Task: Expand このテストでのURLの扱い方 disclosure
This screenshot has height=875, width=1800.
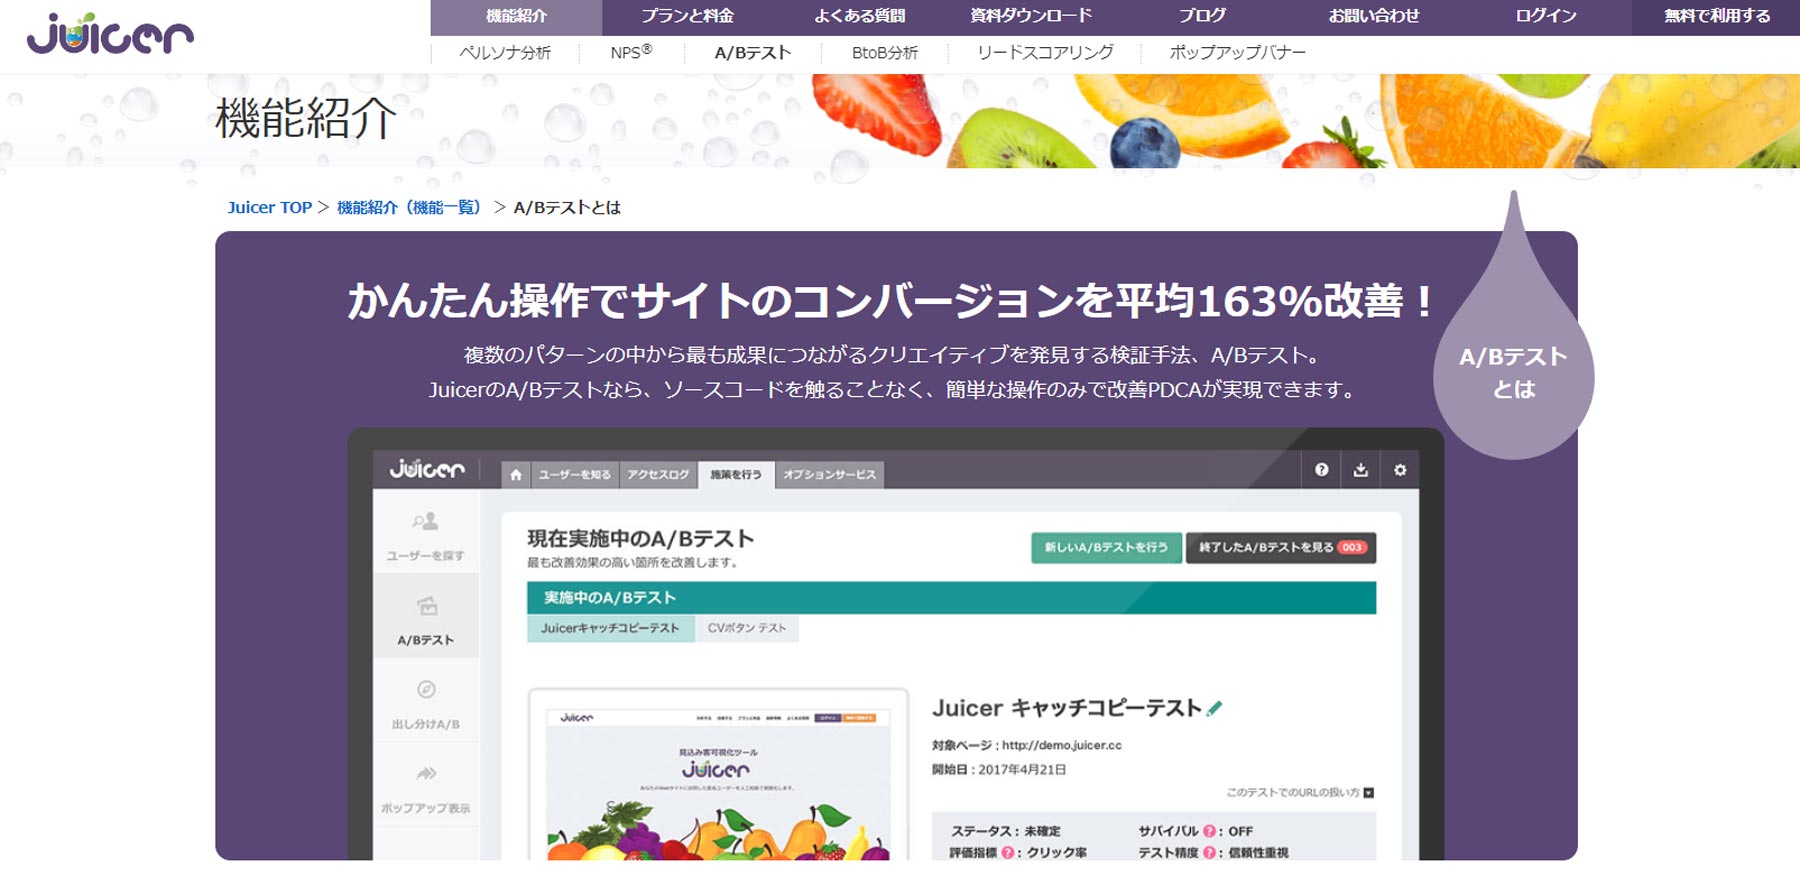Action: tap(1300, 793)
